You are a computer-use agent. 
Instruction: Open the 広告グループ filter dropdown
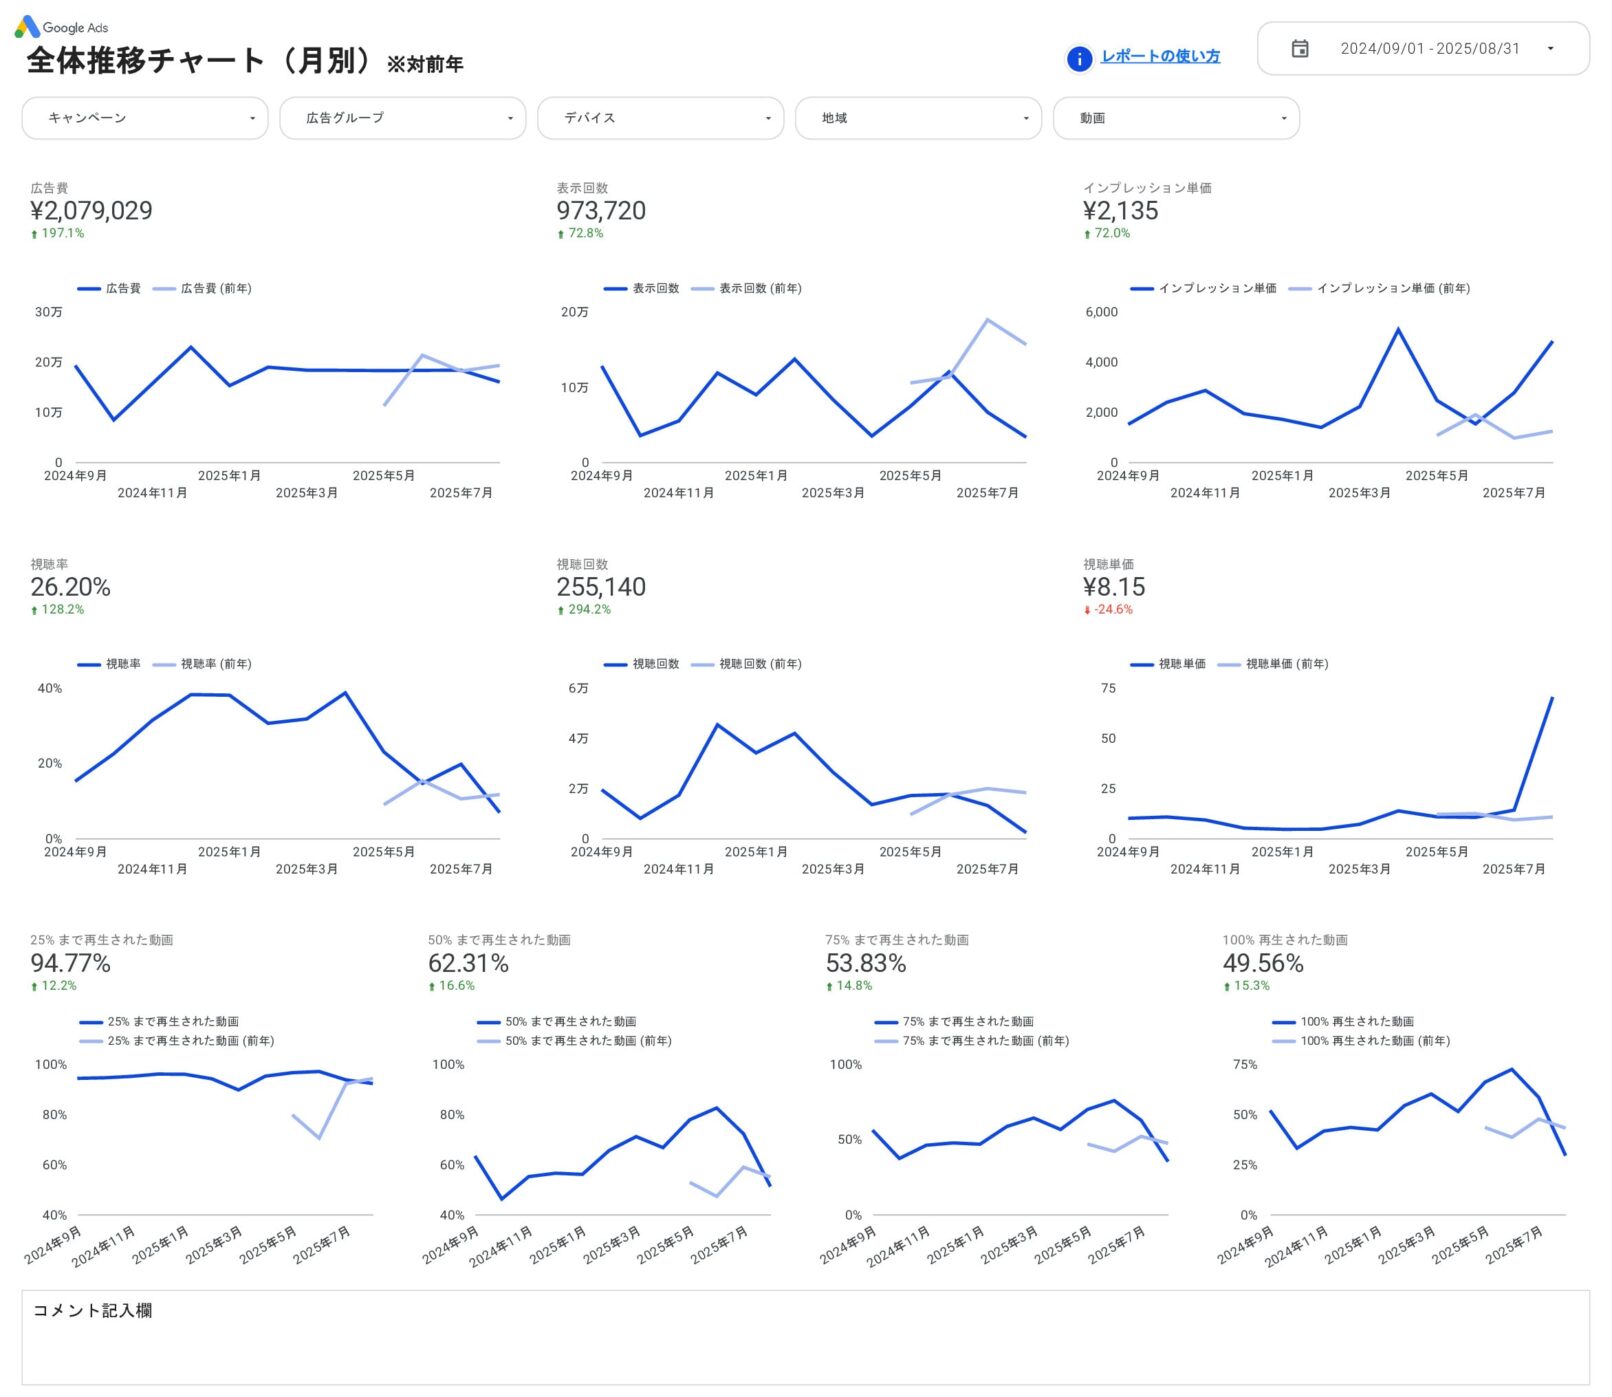tap(403, 118)
